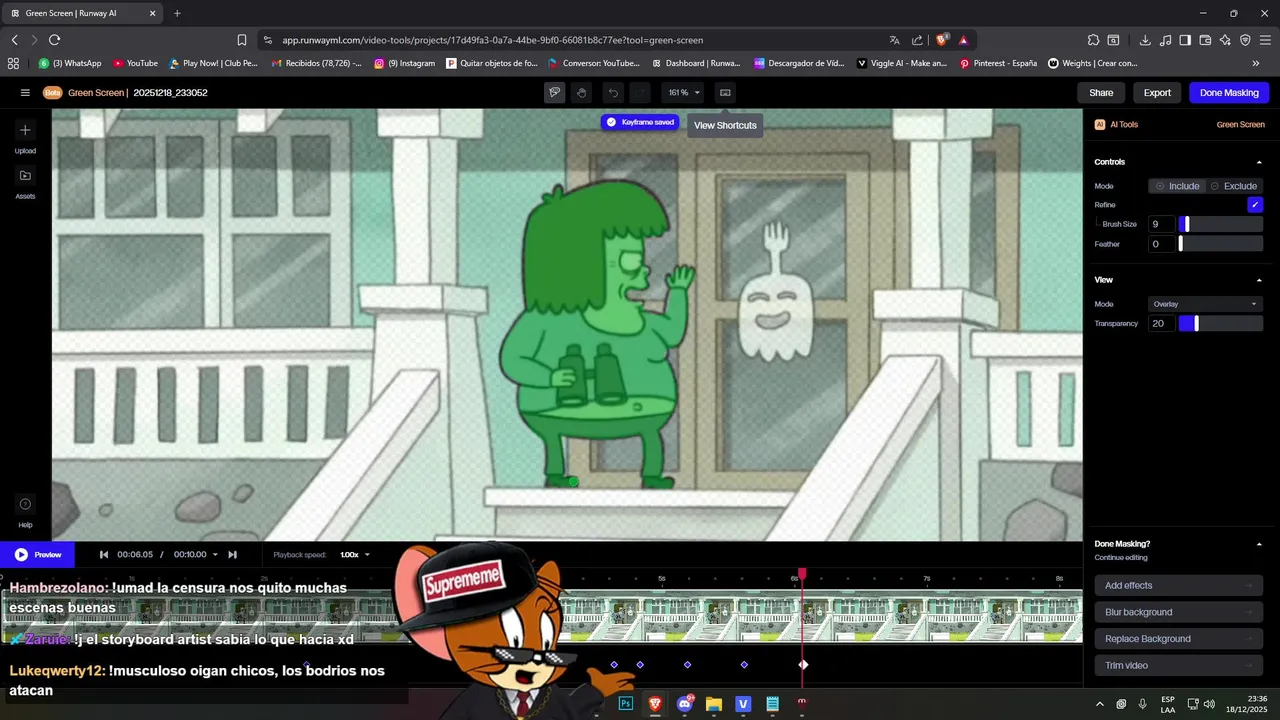The image size is (1280, 720).
Task: Open the Brave taskbar icon
Action: [x=655, y=704]
